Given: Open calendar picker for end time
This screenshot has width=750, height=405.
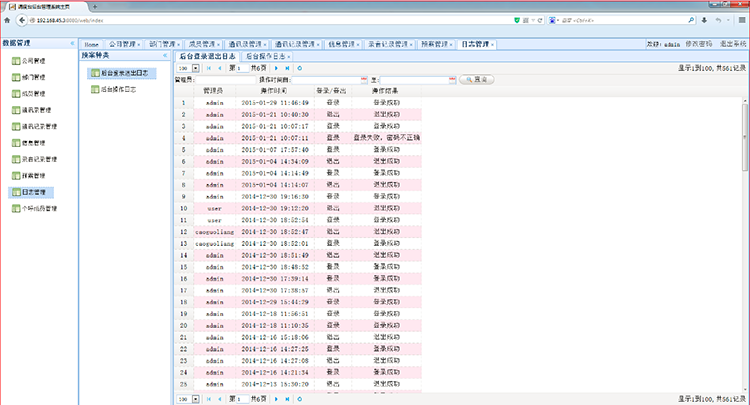Looking at the screenshot, I should tap(452, 80).
